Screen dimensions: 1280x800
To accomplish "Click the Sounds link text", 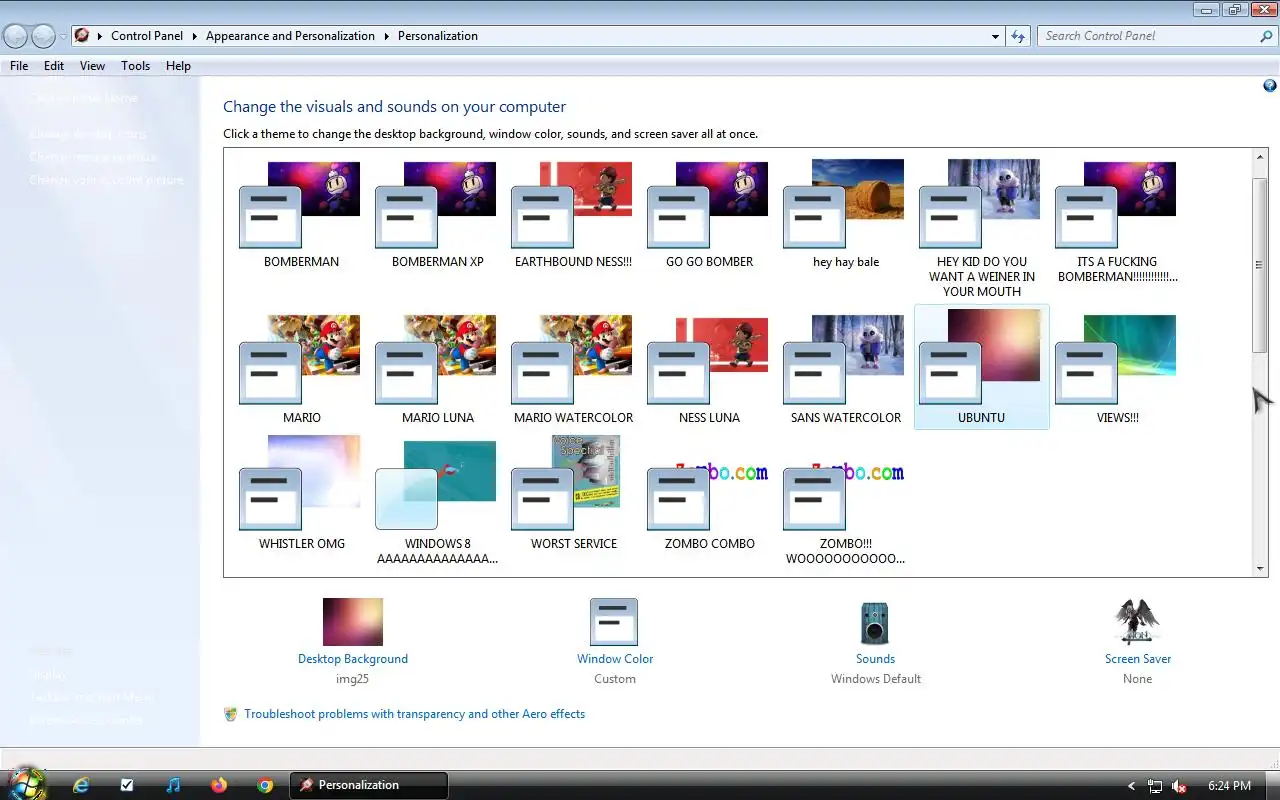I will [875, 659].
